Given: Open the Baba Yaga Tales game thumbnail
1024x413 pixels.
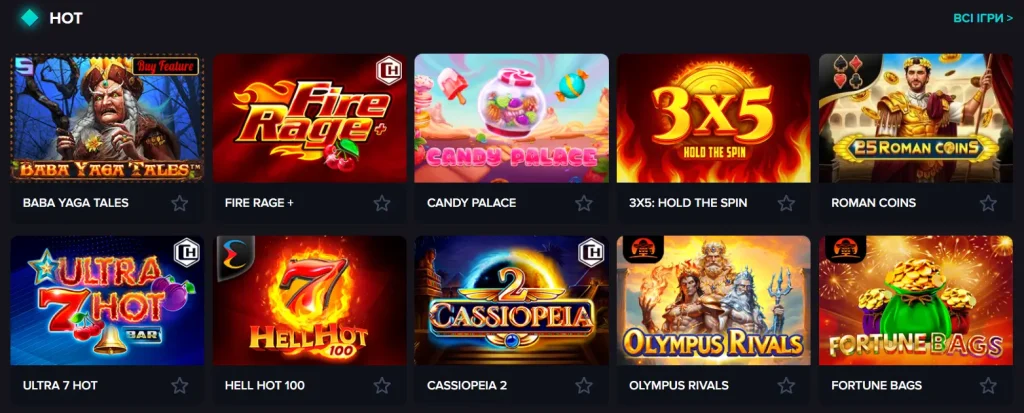Looking at the screenshot, I should pos(107,118).
